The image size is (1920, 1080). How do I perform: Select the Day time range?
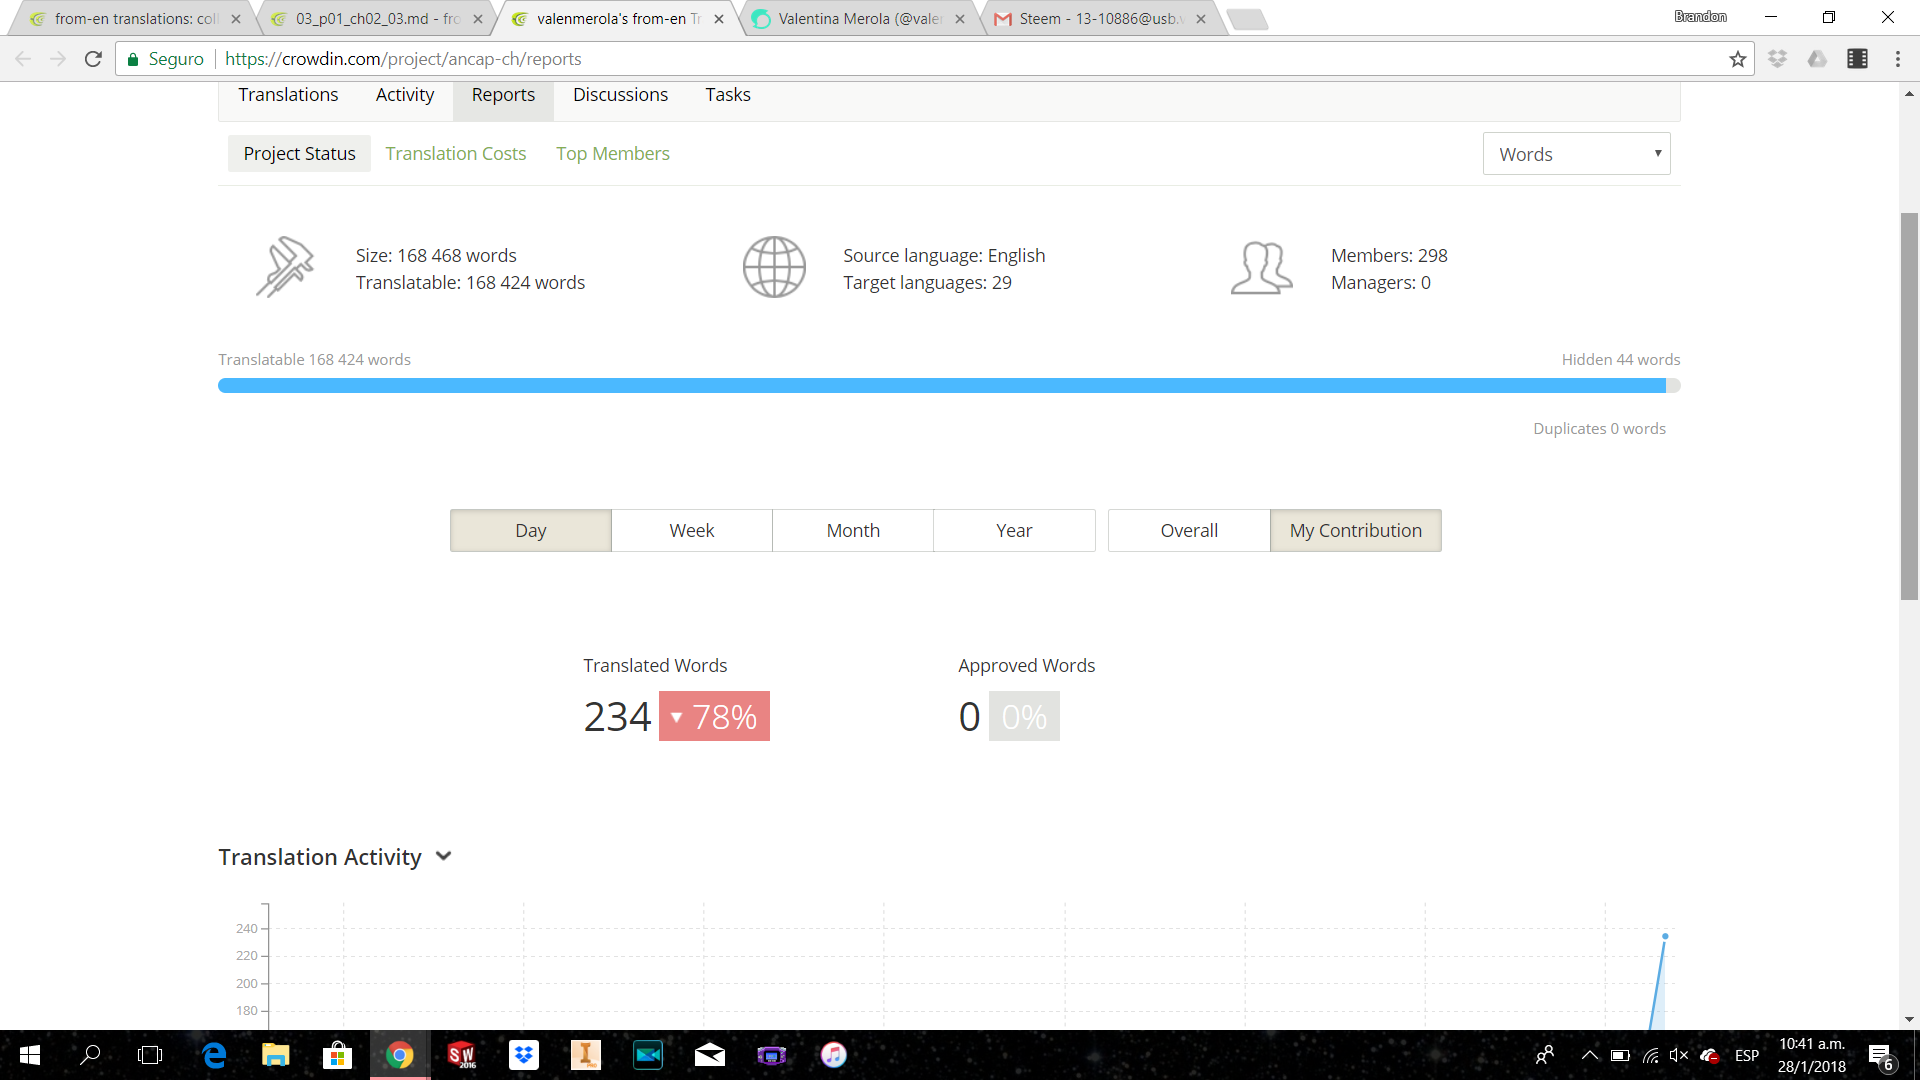[x=530, y=530]
